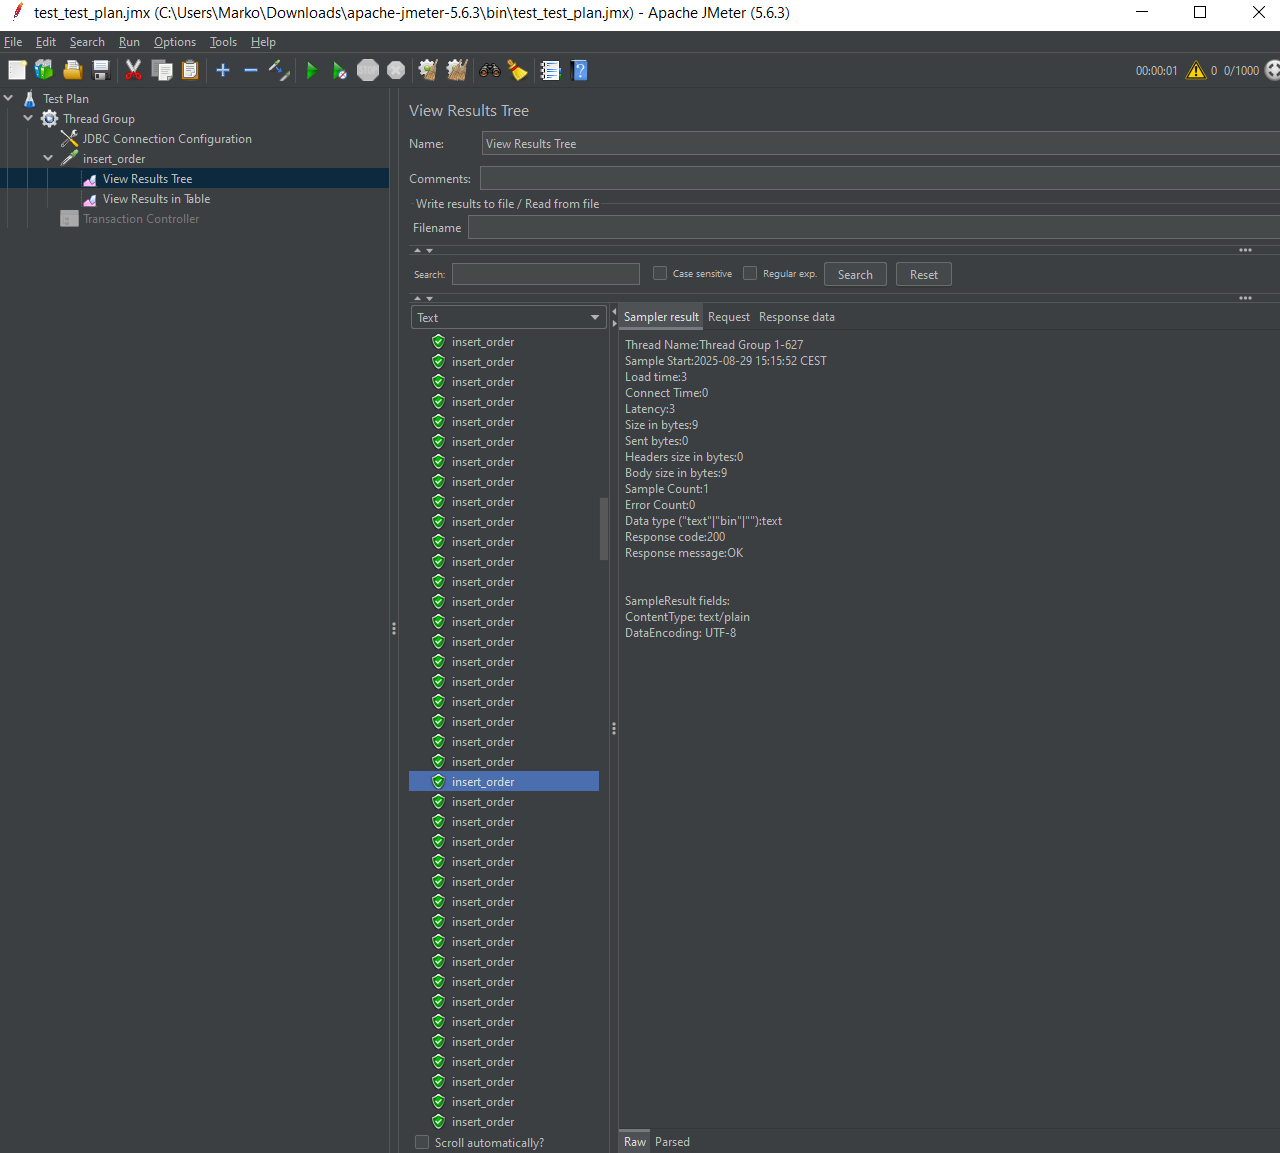The height and width of the screenshot is (1153, 1280).
Task: Collapse the insert_order sampler node
Action: pos(48,158)
